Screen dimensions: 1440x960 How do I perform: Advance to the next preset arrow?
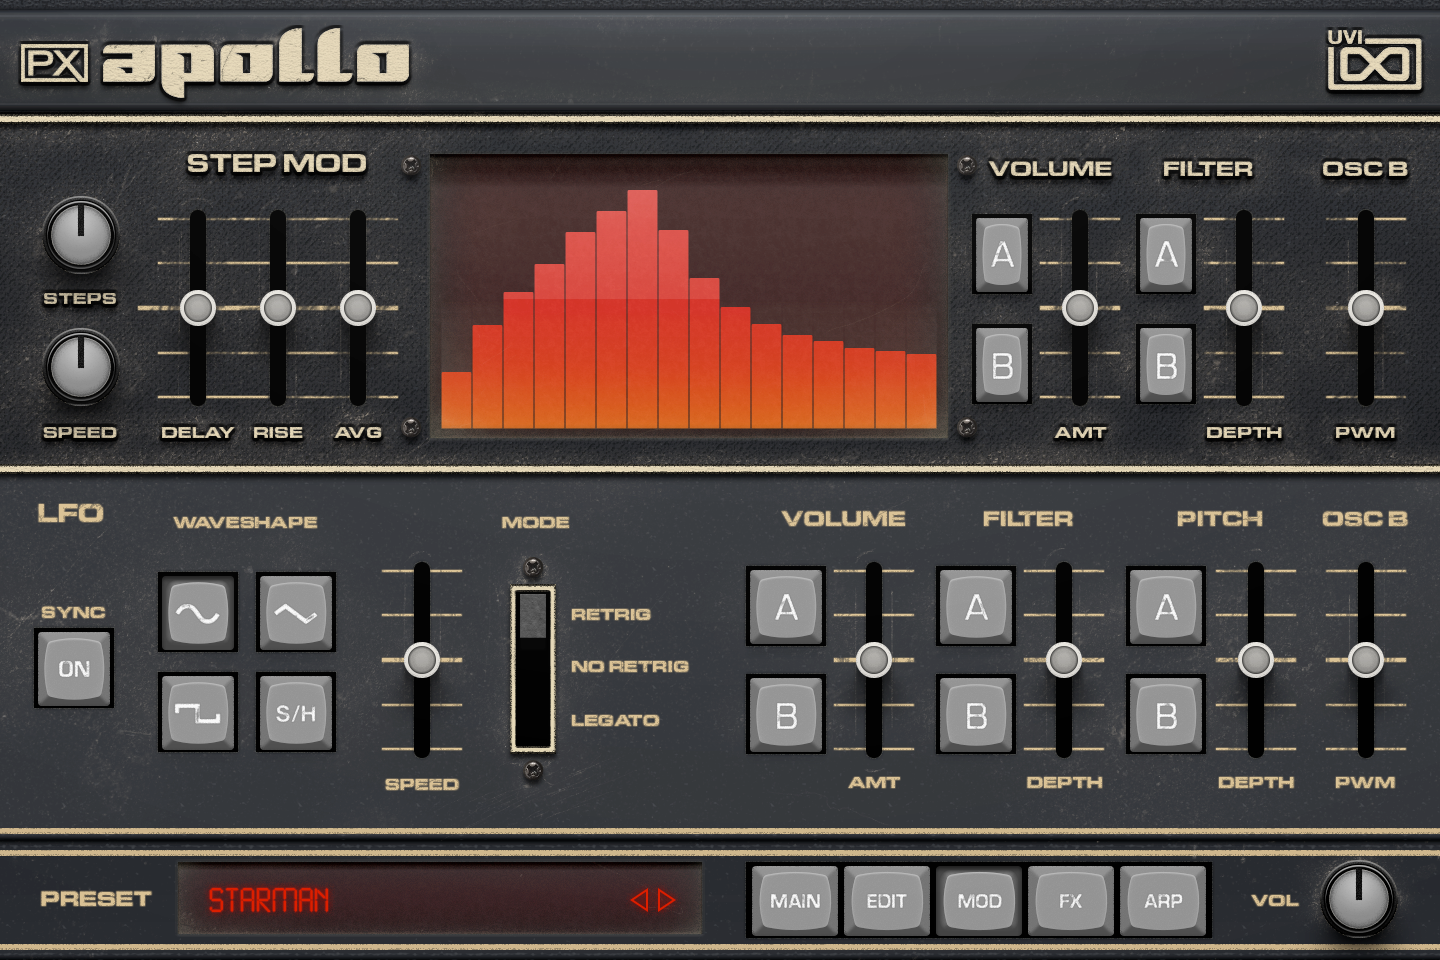[665, 900]
